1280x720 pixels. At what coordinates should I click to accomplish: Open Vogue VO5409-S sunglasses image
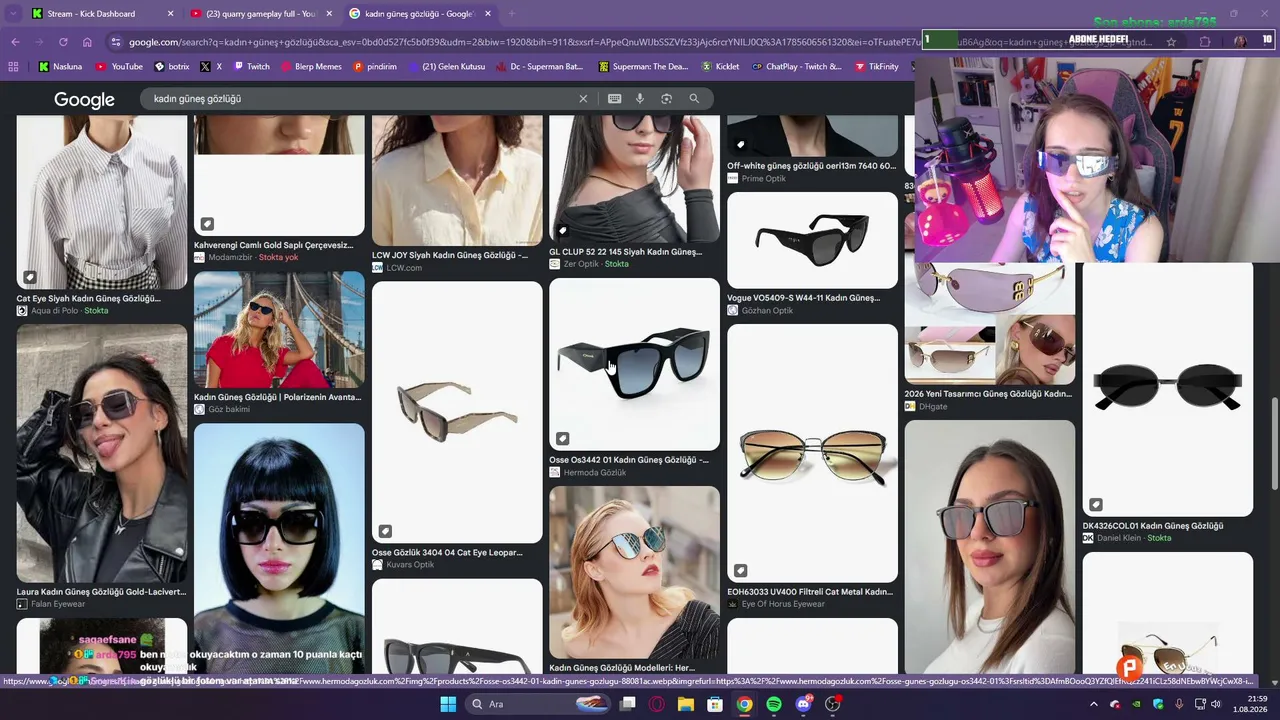coord(812,240)
